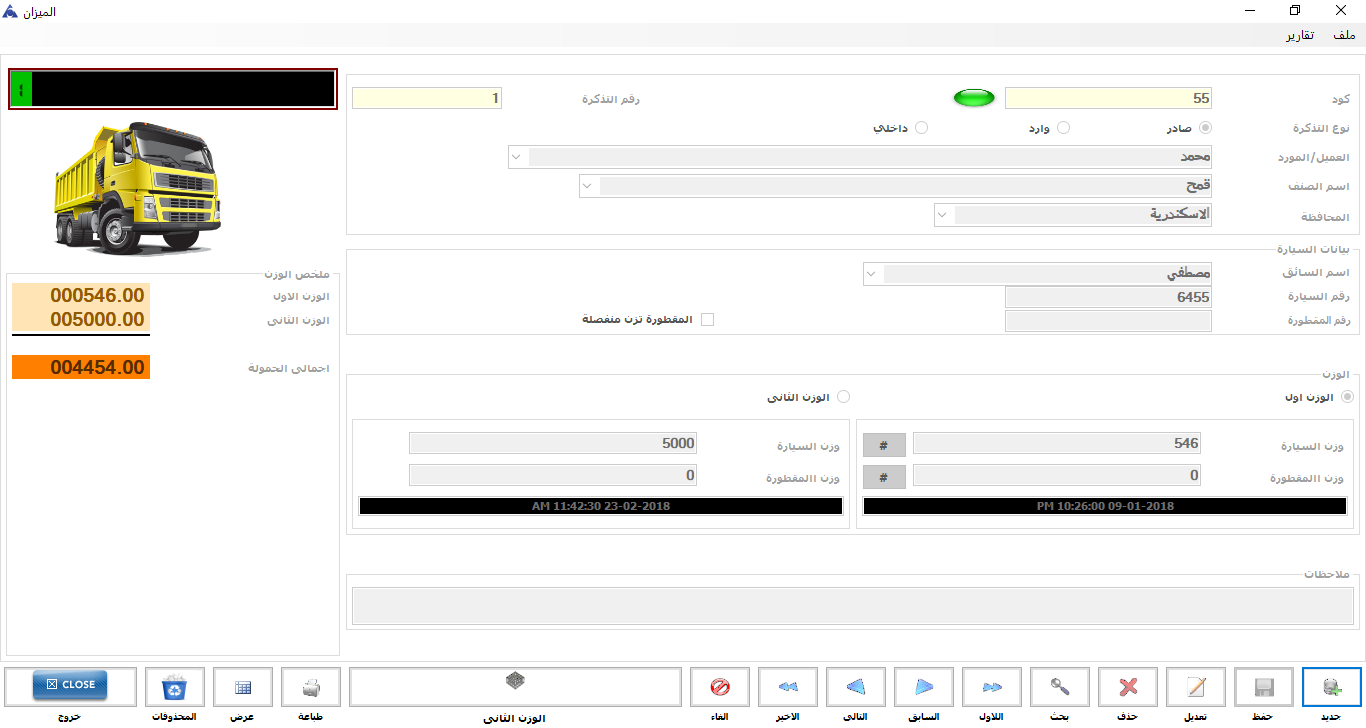Select the وارد (incoming) ticket type radio

click(x=1064, y=128)
